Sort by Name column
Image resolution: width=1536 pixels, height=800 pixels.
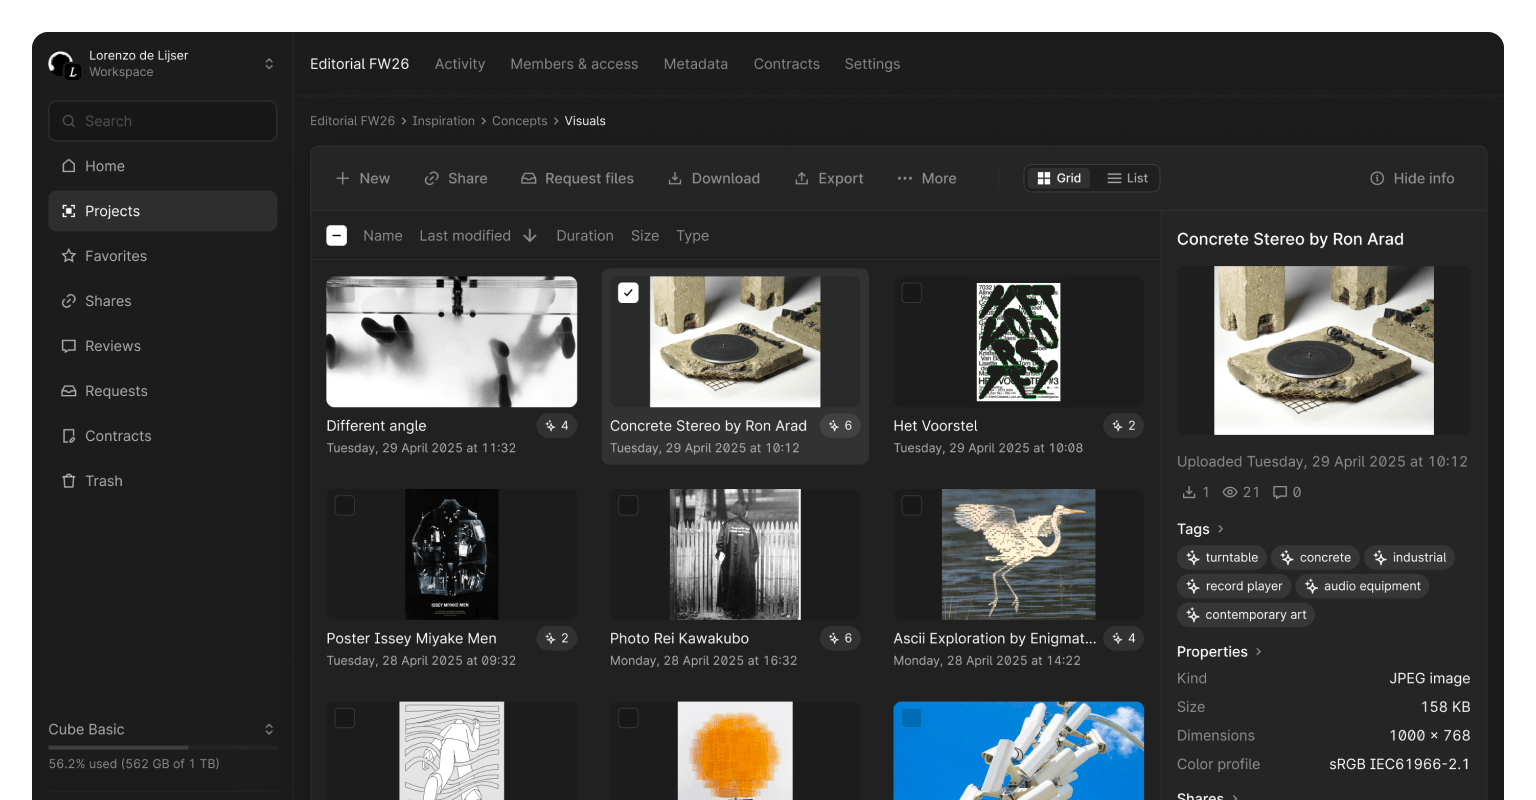383,236
